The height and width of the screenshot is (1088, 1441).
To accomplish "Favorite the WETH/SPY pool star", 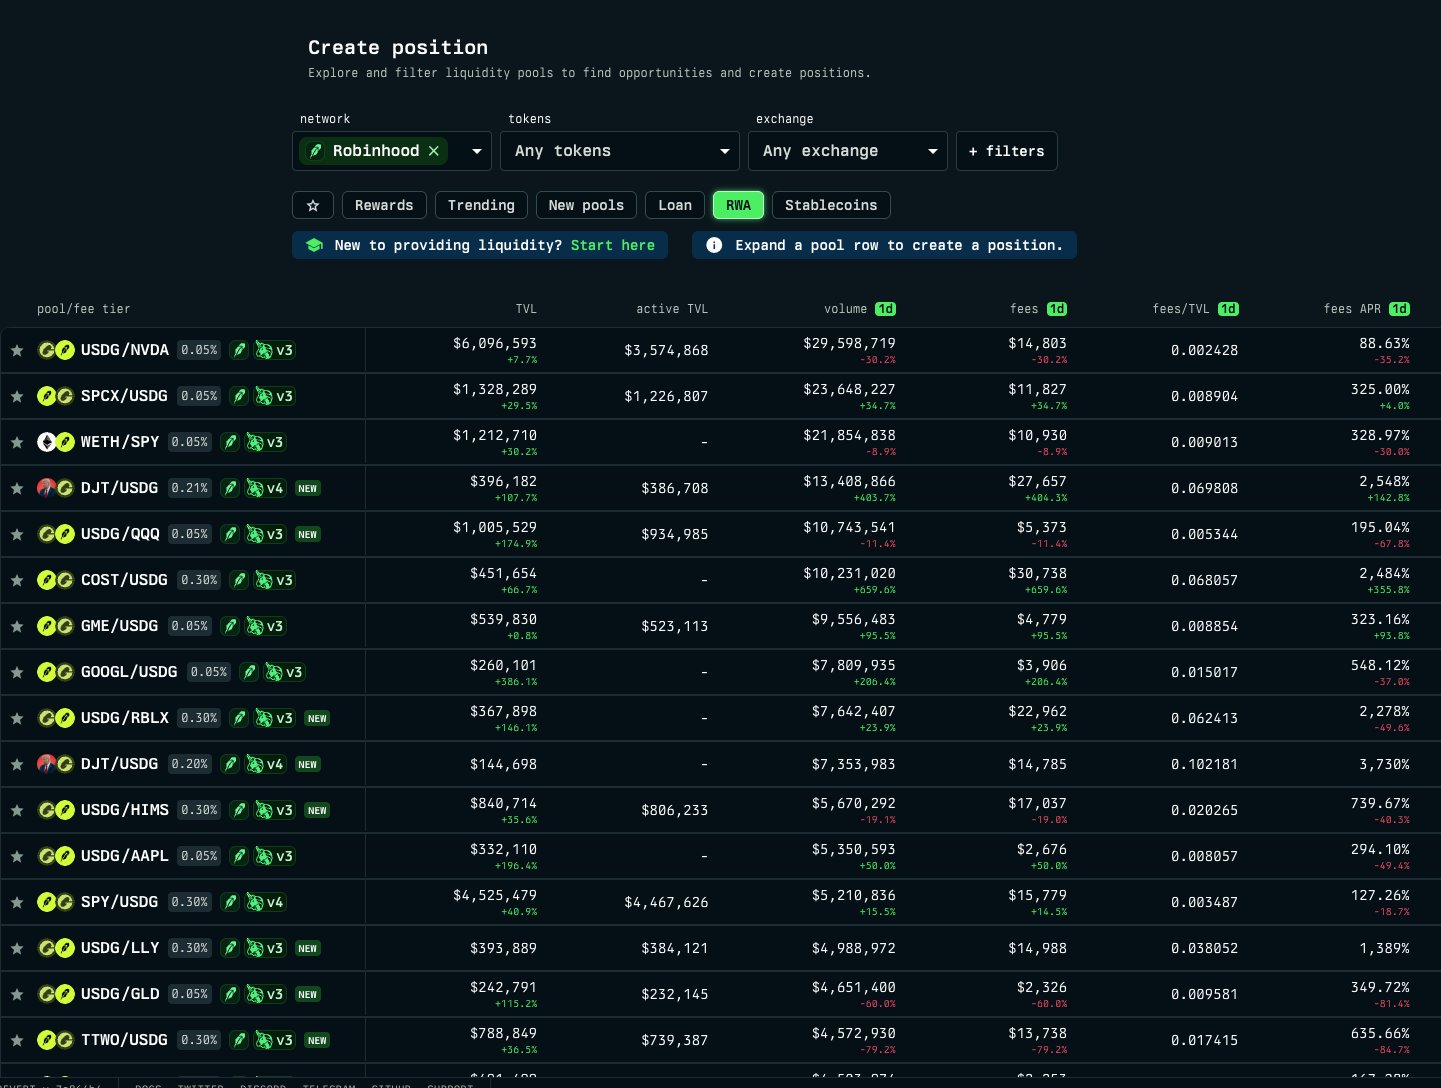I will click(17, 443).
